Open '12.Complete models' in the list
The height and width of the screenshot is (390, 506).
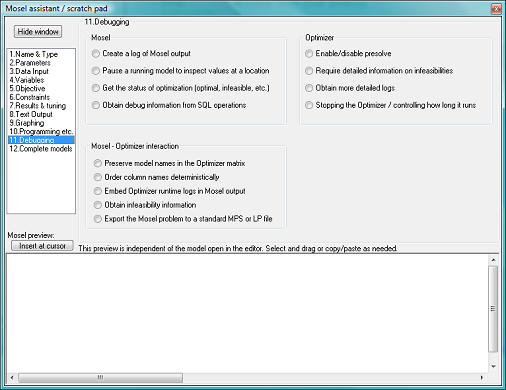tap(41, 149)
